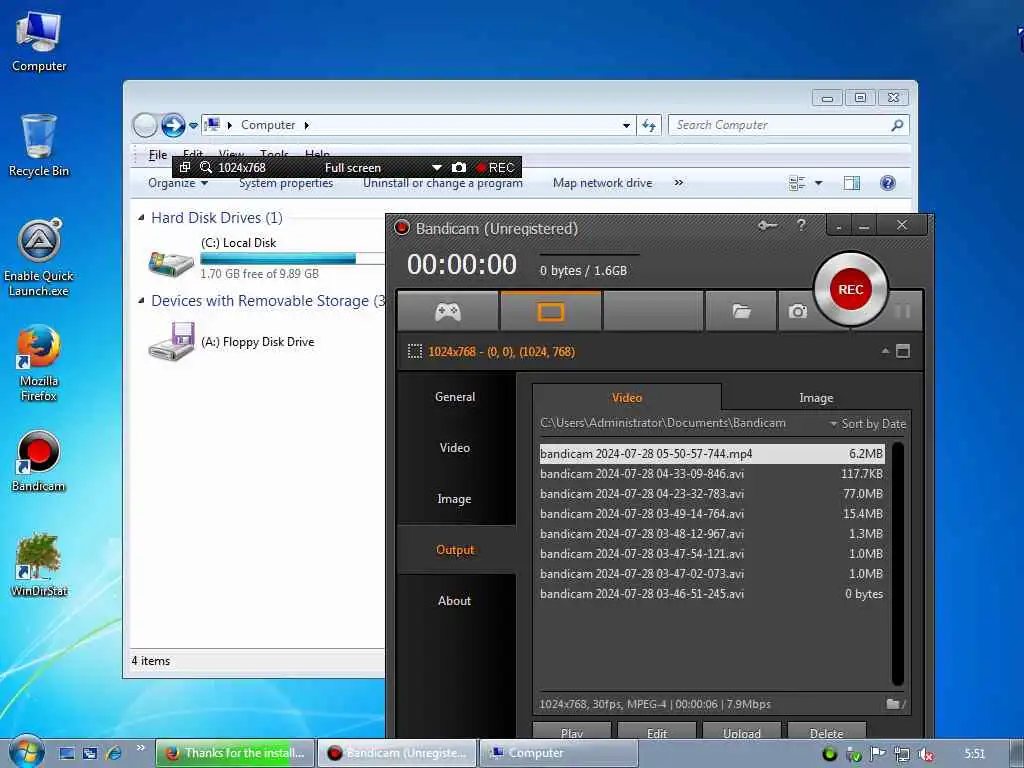Click pause icon beside Bandicam REC button
Screen dimensions: 1024x768
tap(903, 312)
